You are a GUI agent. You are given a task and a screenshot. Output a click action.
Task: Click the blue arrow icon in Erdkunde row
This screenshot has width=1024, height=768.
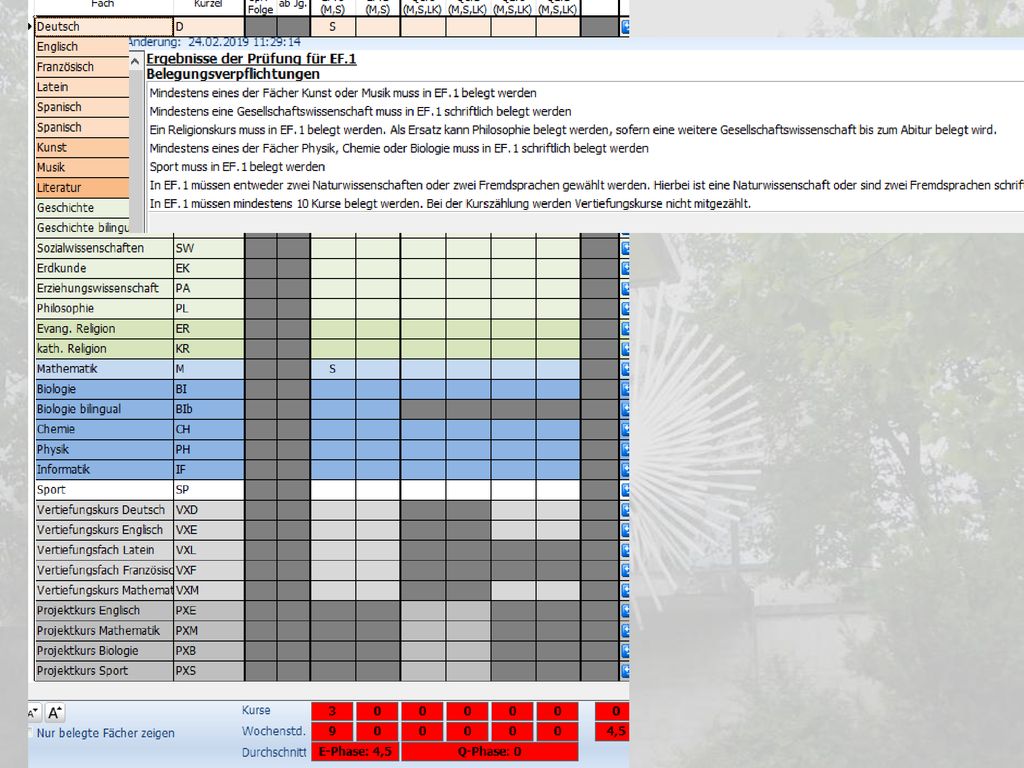click(x=625, y=268)
